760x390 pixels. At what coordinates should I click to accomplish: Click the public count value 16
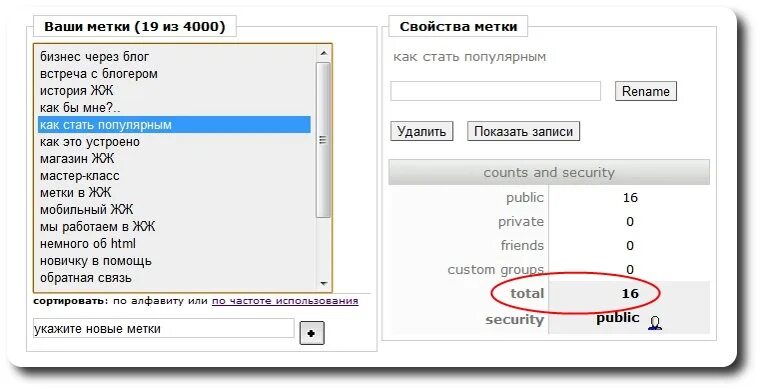(630, 198)
